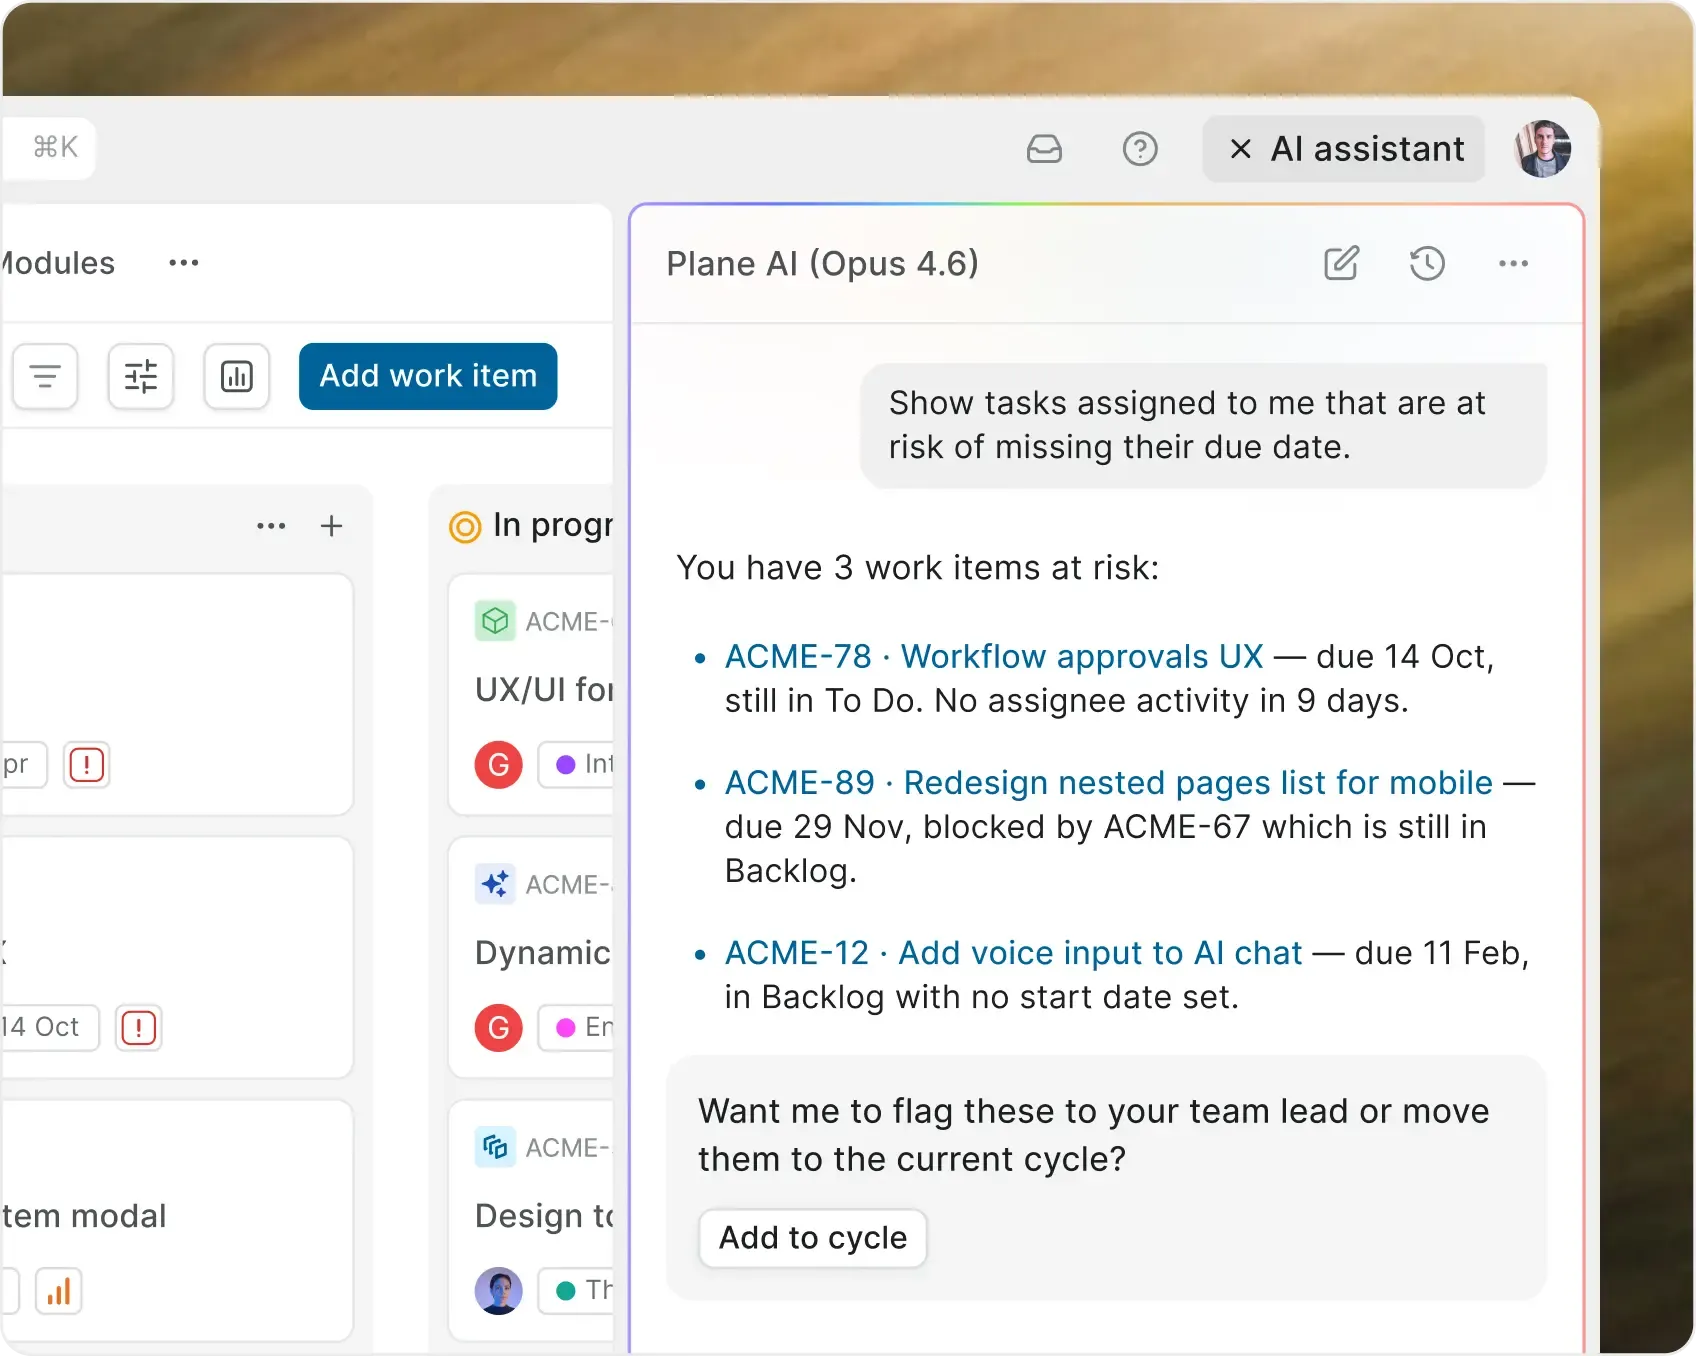This screenshot has width=1696, height=1356.
Task: Open the user profile avatar
Action: (x=1543, y=149)
